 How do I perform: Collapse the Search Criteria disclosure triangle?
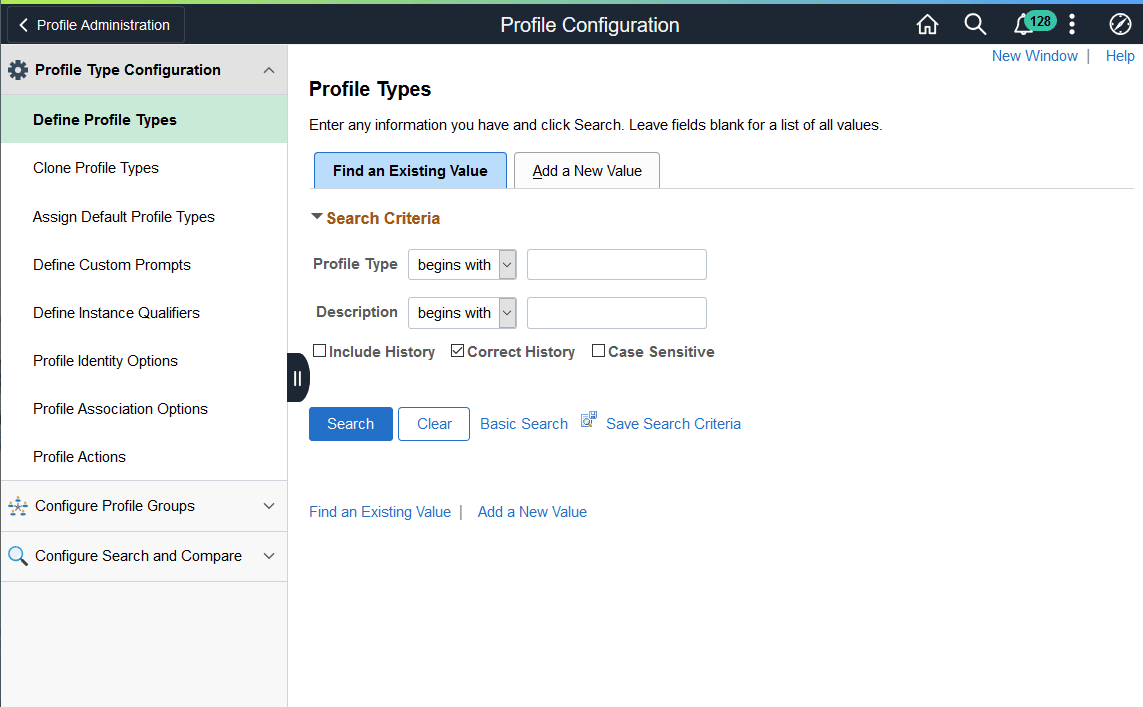(316, 216)
